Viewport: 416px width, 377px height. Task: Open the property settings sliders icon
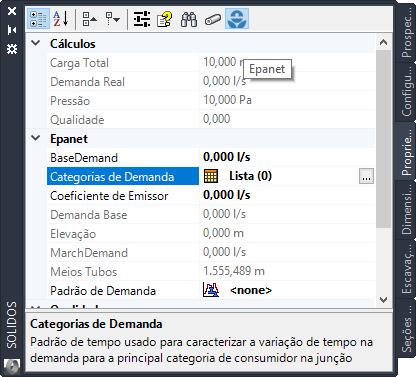coord(142,19)
